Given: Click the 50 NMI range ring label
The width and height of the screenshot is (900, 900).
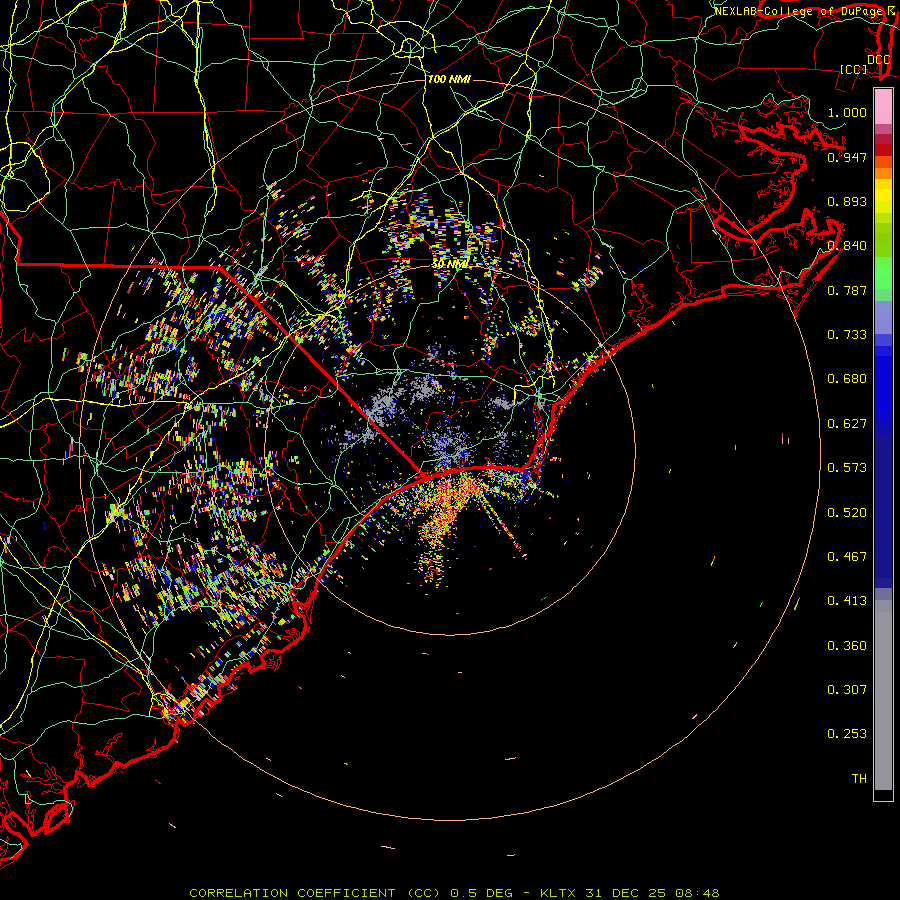Looking at the screenshot, I should (450, 265).
